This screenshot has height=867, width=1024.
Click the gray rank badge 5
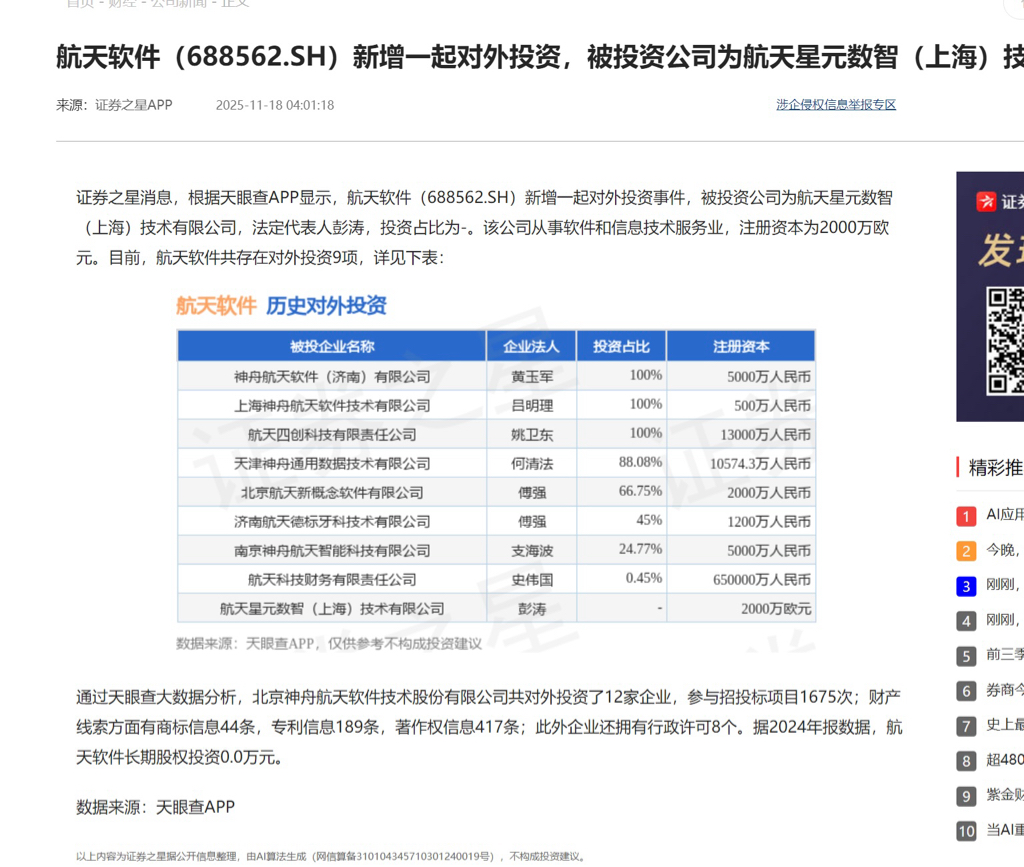point(966,656)
